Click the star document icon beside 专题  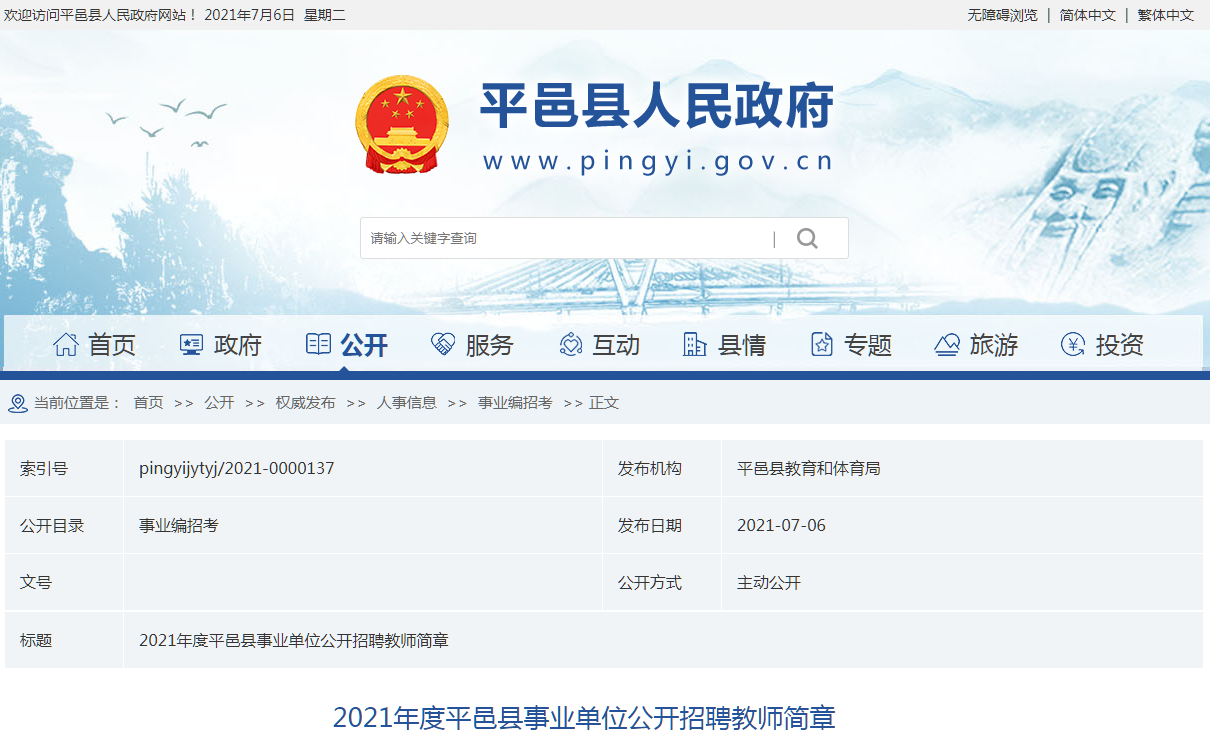point(821,345)
